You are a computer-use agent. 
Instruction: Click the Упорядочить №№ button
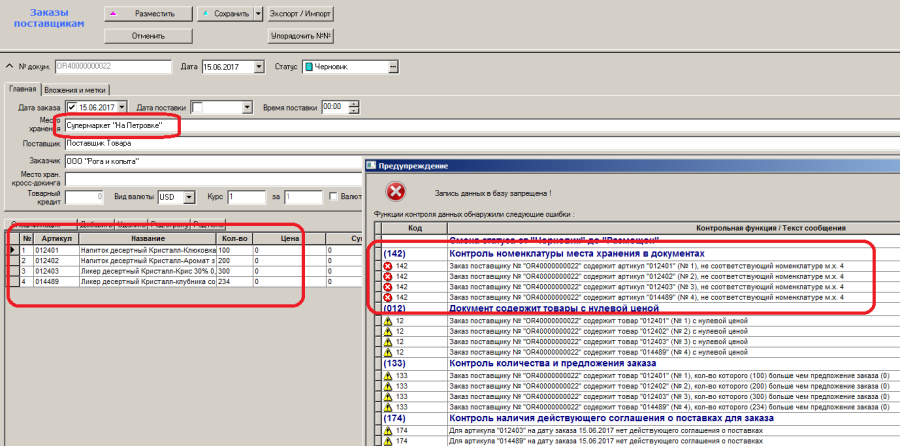coord(301,36)
